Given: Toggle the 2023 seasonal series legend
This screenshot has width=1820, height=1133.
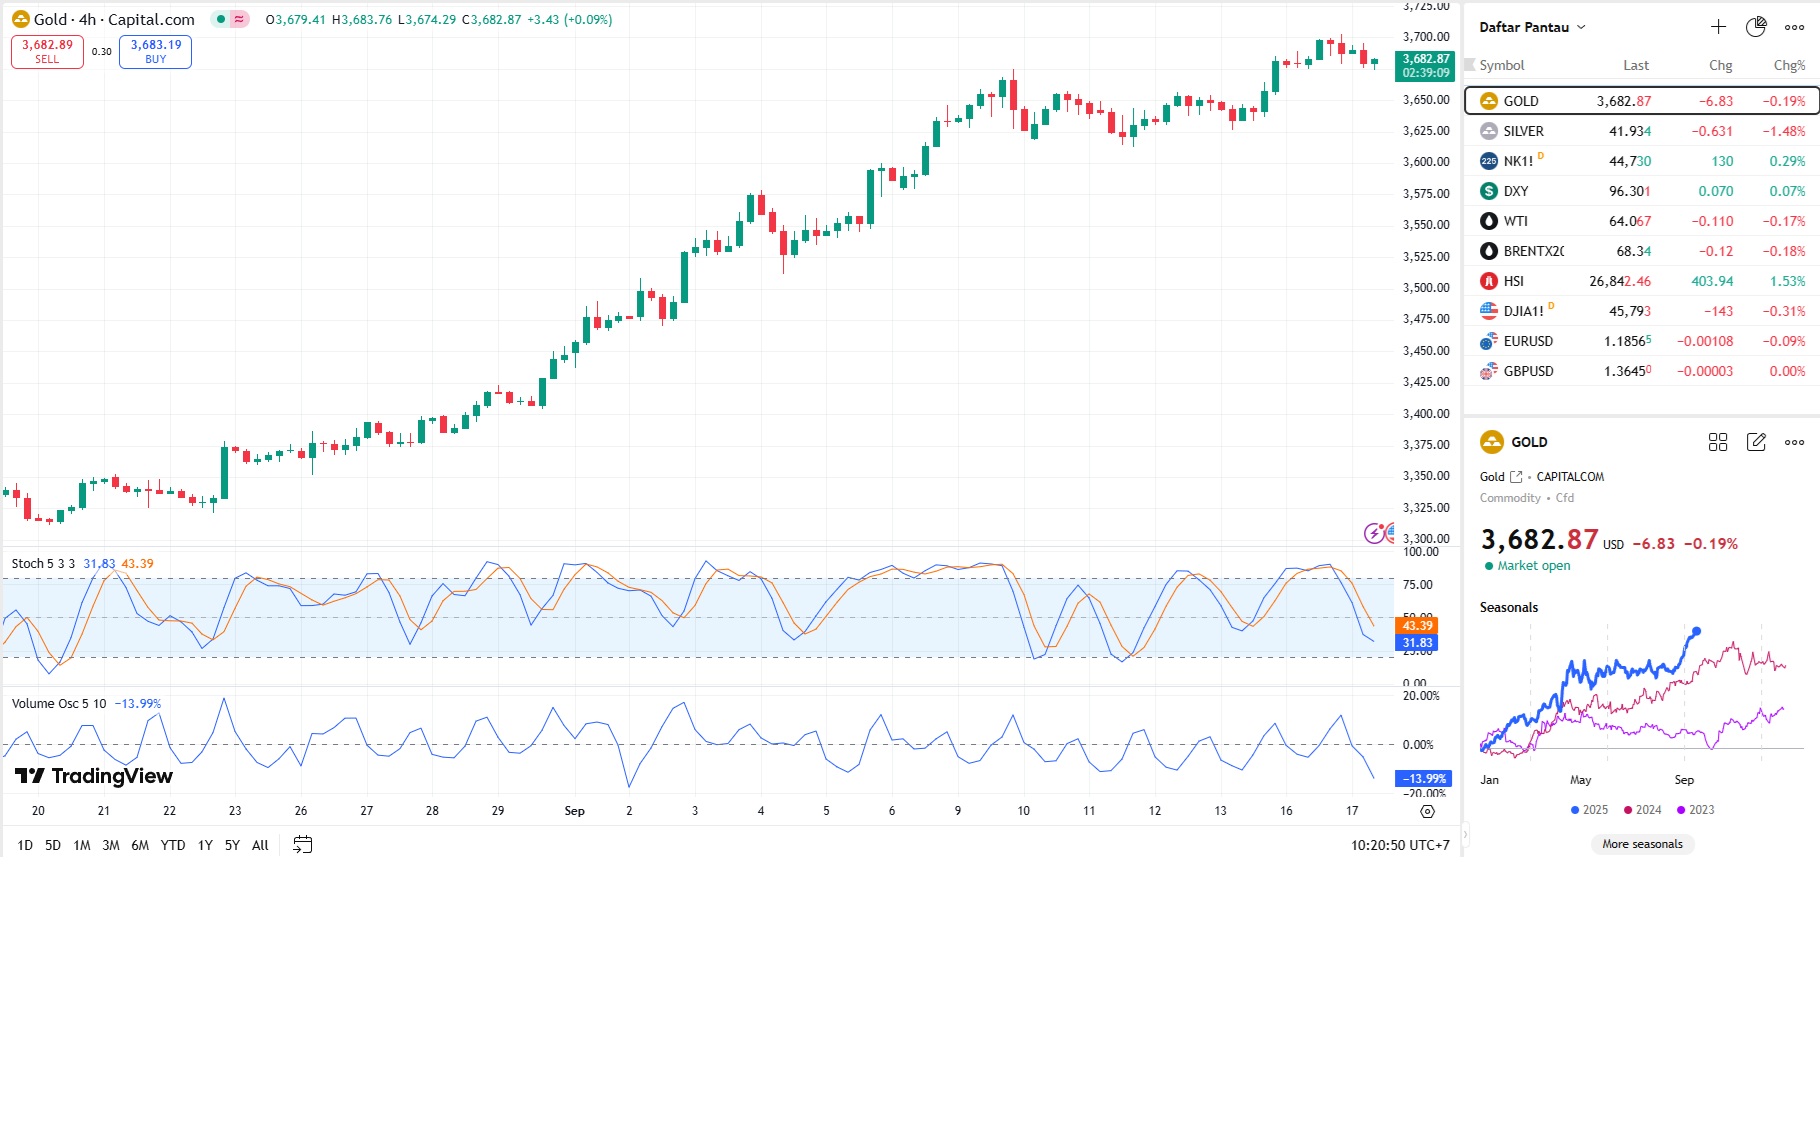Looking at the screenshot, I should click(x=1695, y=810).
